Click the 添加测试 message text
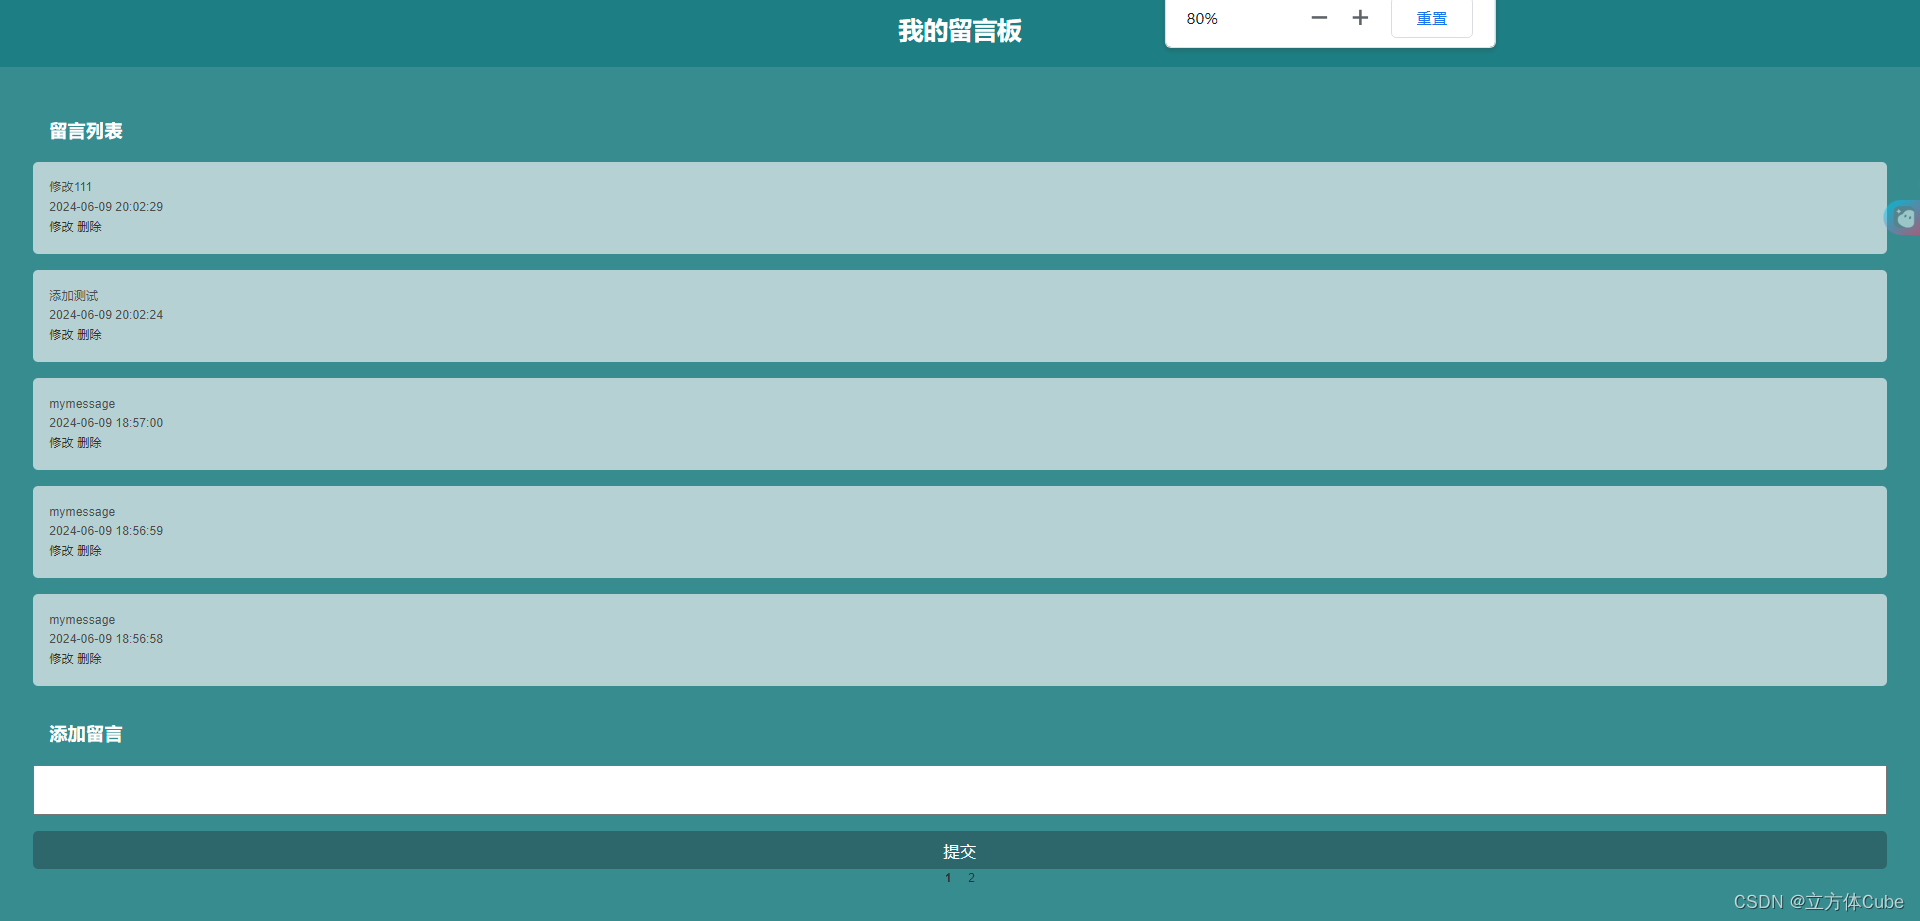The height and width of the screenshot is (921, 1920). coord(74,296)
